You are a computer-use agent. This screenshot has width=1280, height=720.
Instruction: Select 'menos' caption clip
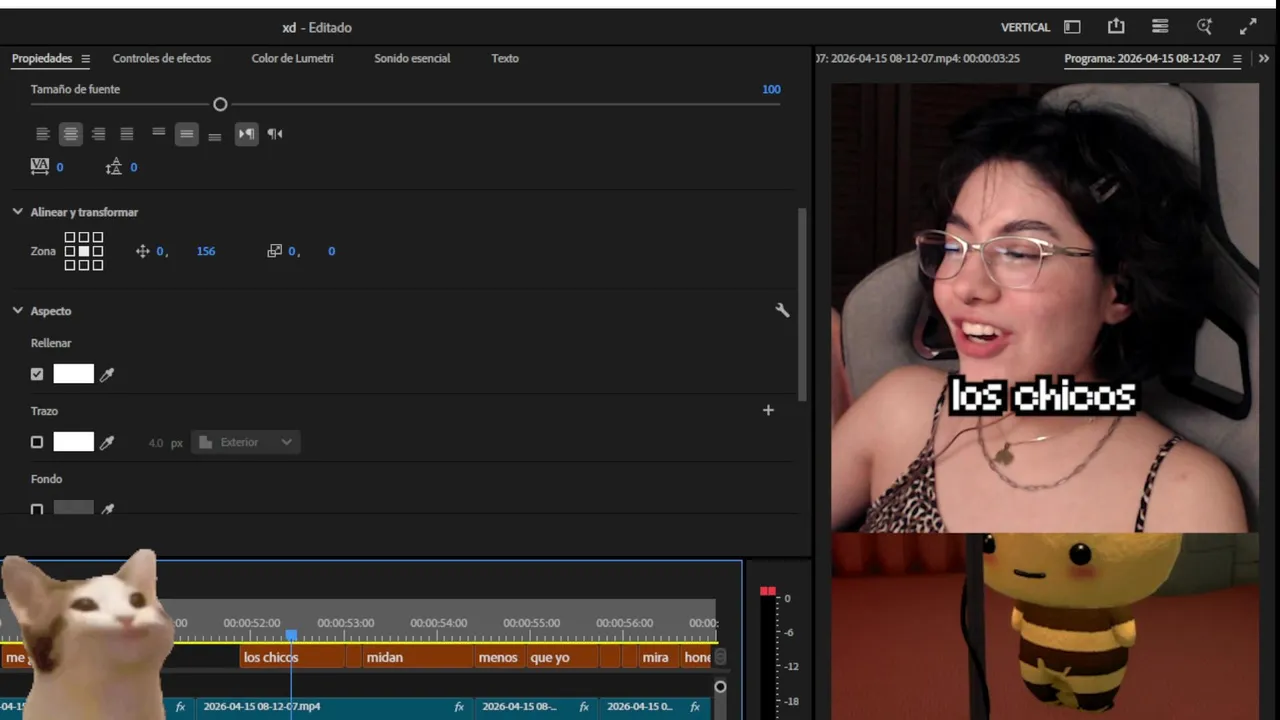(x=498, y=657)
